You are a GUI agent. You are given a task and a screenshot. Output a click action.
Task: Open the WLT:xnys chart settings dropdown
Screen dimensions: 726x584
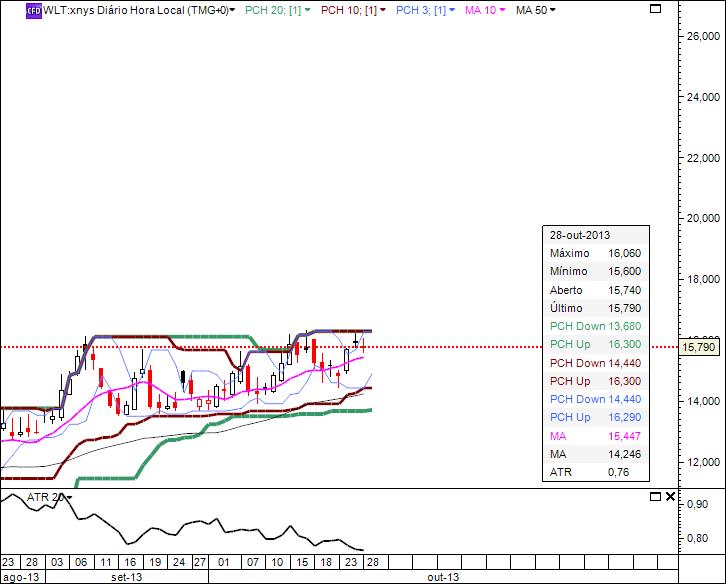click(232, 10)
